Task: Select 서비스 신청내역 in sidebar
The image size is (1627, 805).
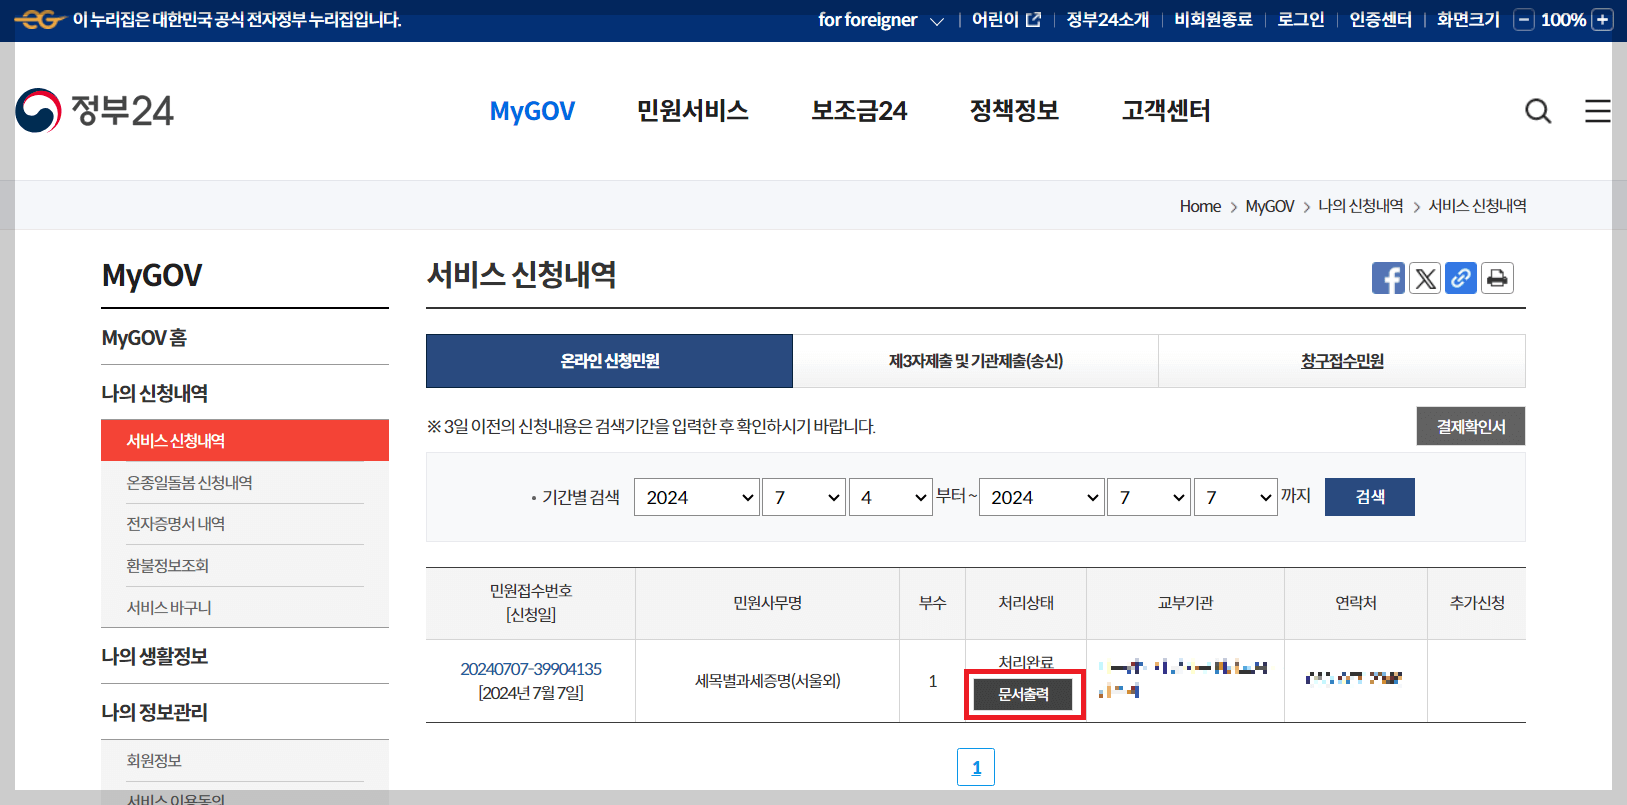Action: [x=245, y=441]
